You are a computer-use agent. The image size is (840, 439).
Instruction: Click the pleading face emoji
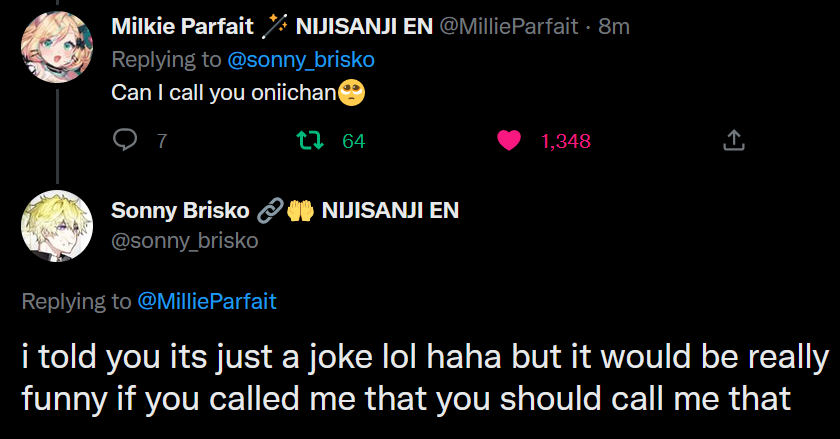click(x=352, y=93)
